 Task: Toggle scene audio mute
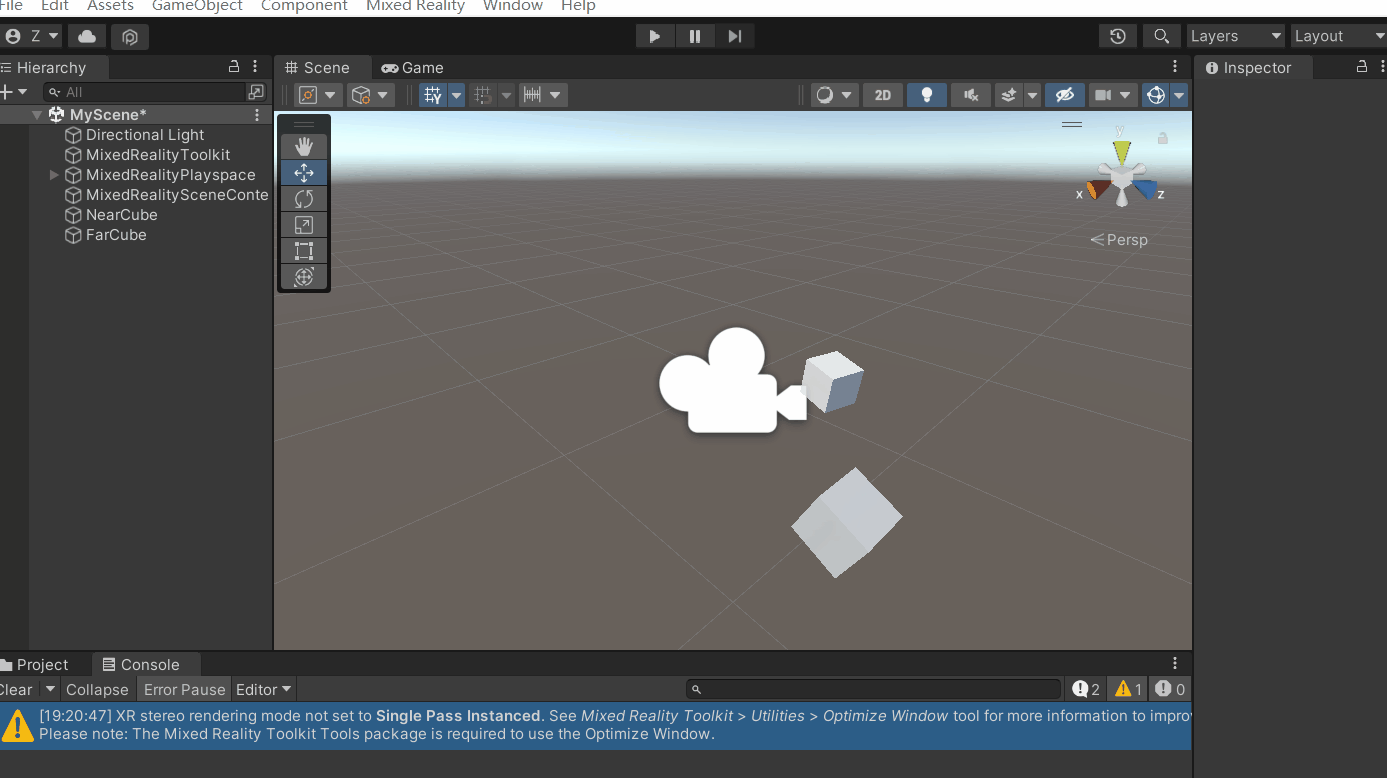point(971,95)
